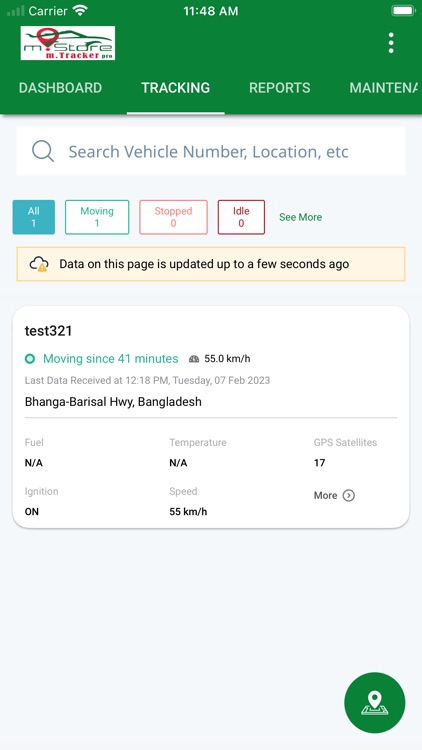Tap the Fuel label
The image size is (422, 750).
[34, 442]
